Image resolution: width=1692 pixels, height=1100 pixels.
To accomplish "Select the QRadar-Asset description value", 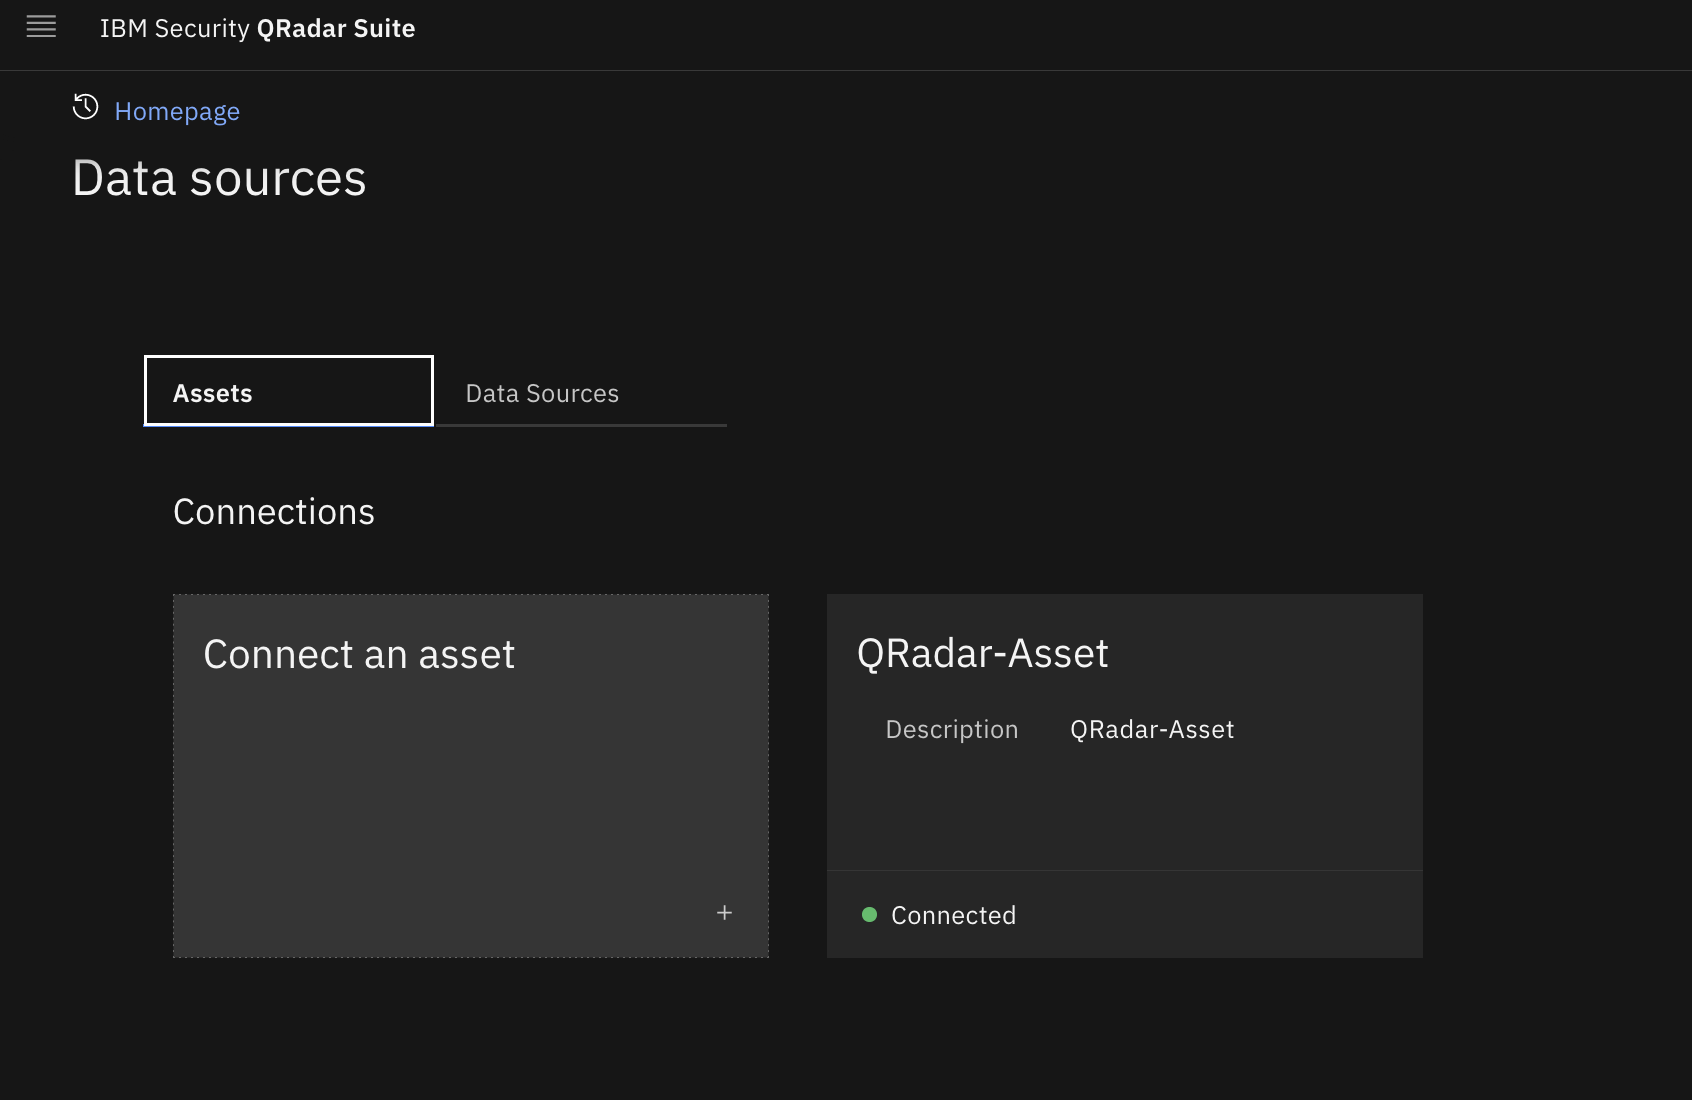I will [x=1152, y=730].
